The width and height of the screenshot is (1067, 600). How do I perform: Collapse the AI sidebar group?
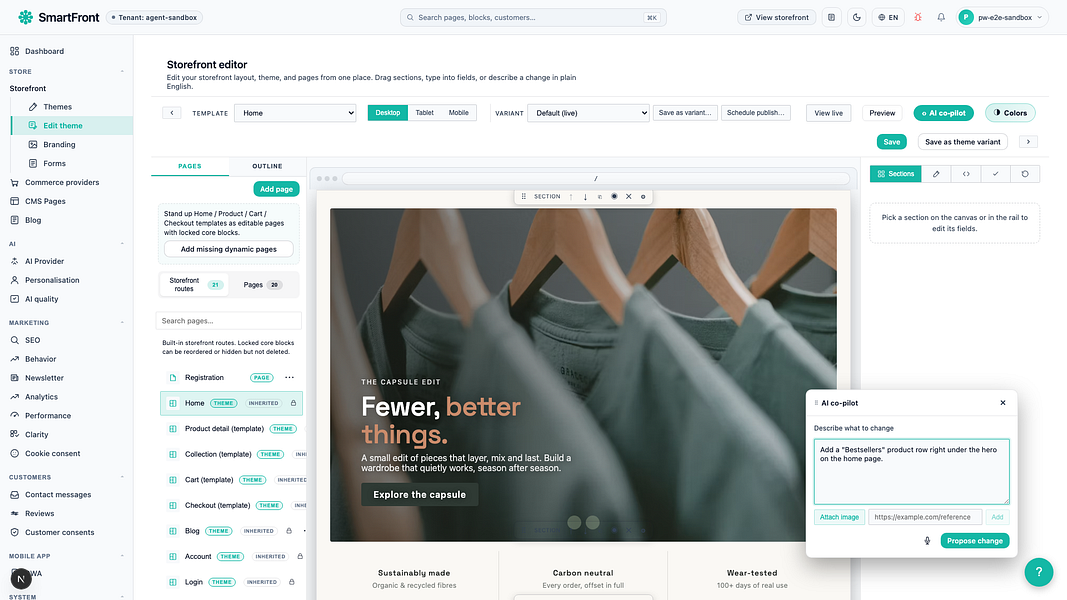tap(122, 244)
